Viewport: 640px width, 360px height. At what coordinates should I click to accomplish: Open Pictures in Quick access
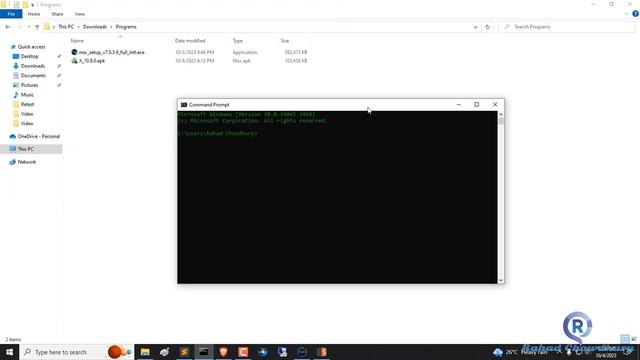click(29, 85)
